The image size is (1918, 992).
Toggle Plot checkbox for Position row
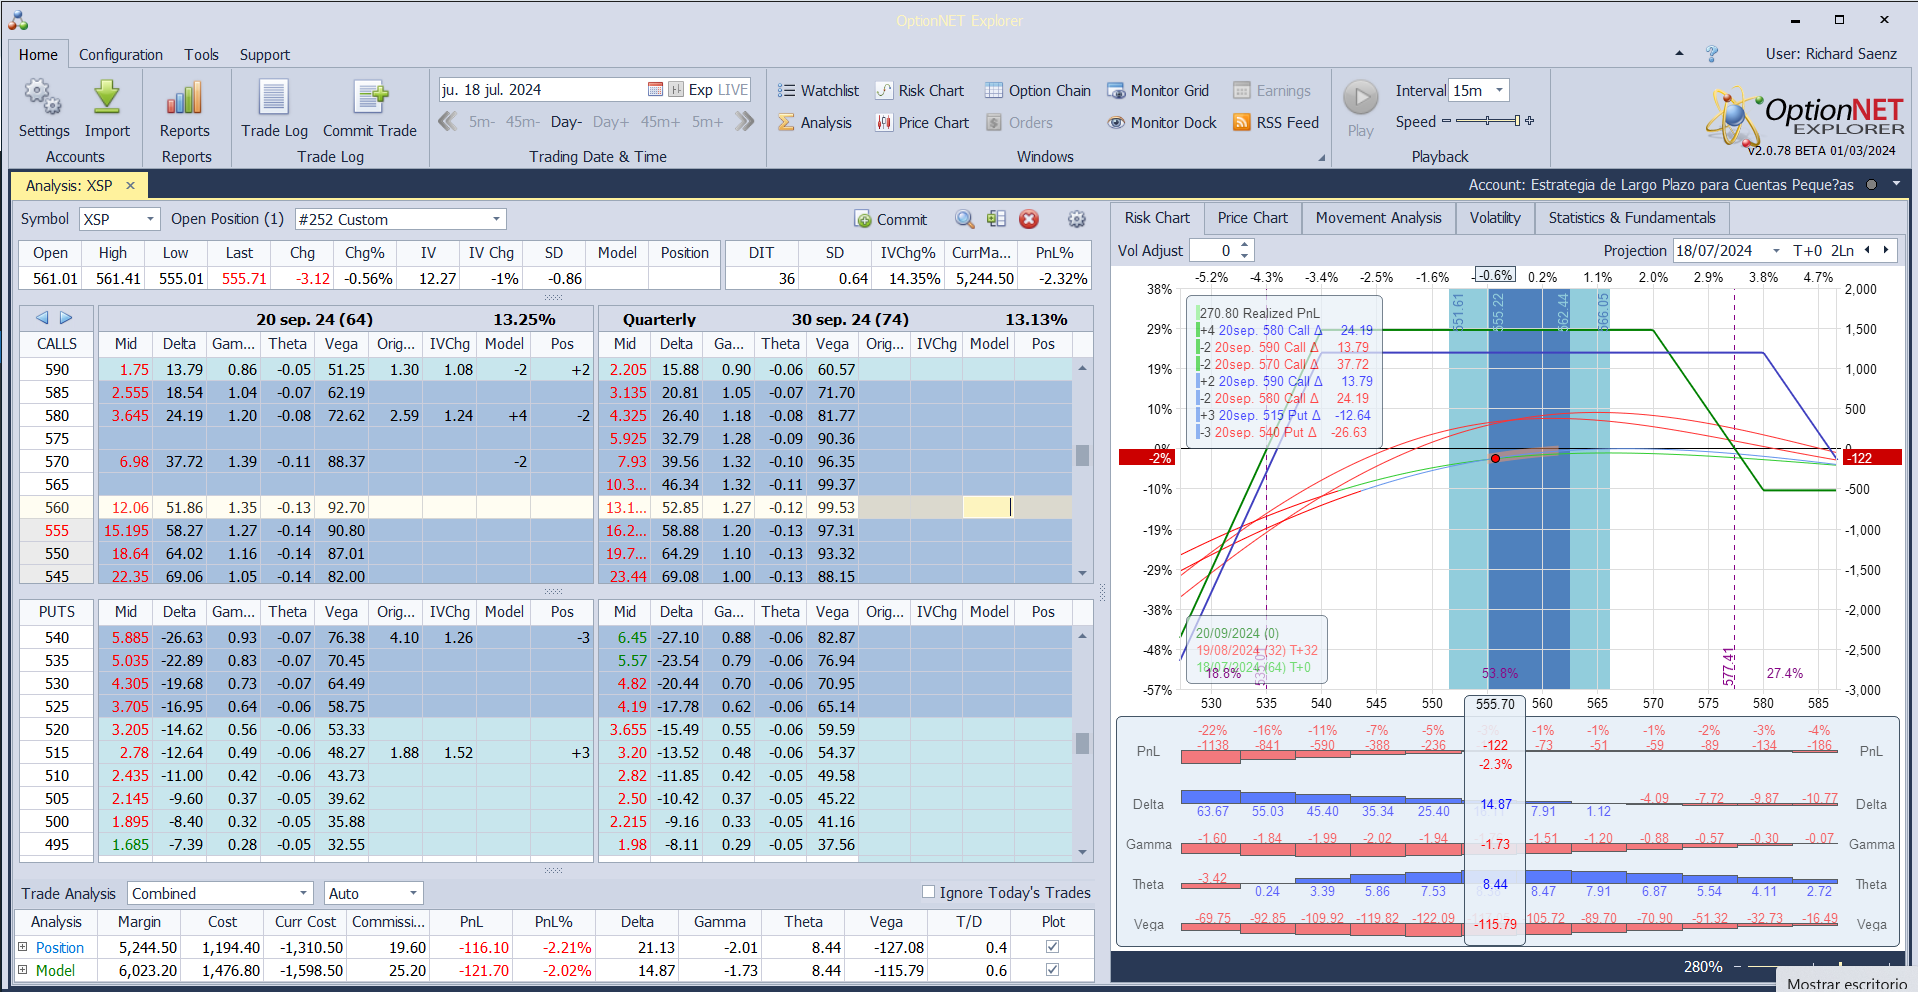1052,946
